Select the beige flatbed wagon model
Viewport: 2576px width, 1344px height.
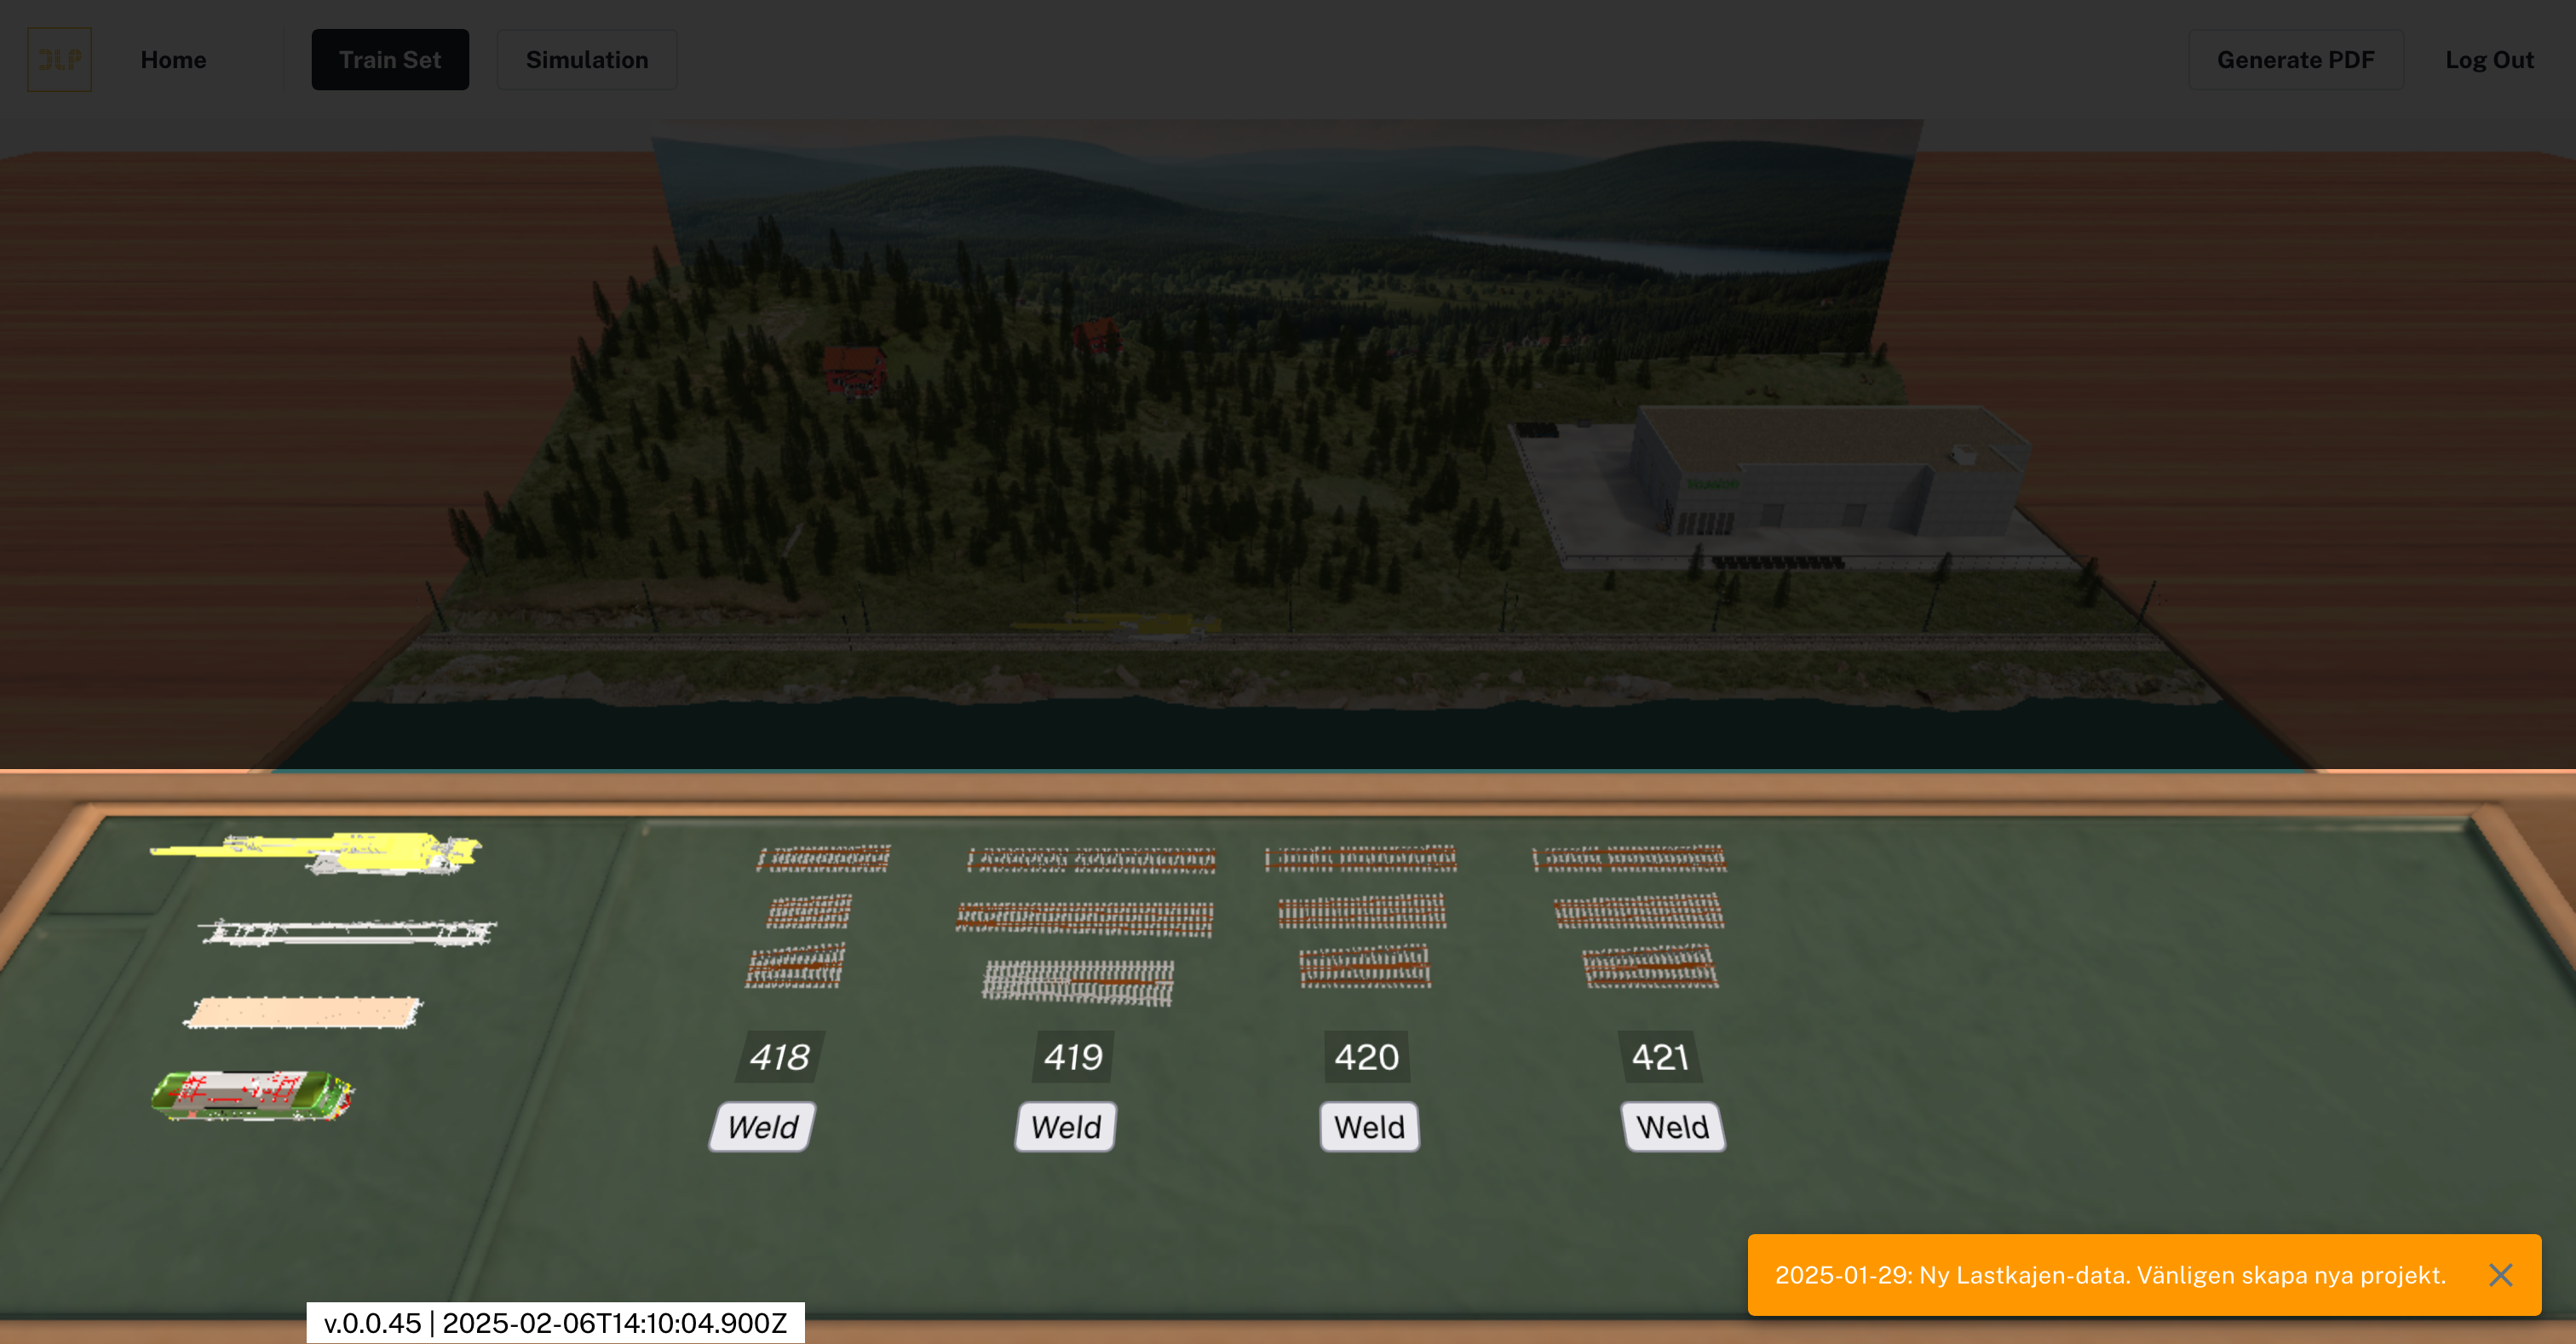pyautogui.click(x=303, y=1012)
